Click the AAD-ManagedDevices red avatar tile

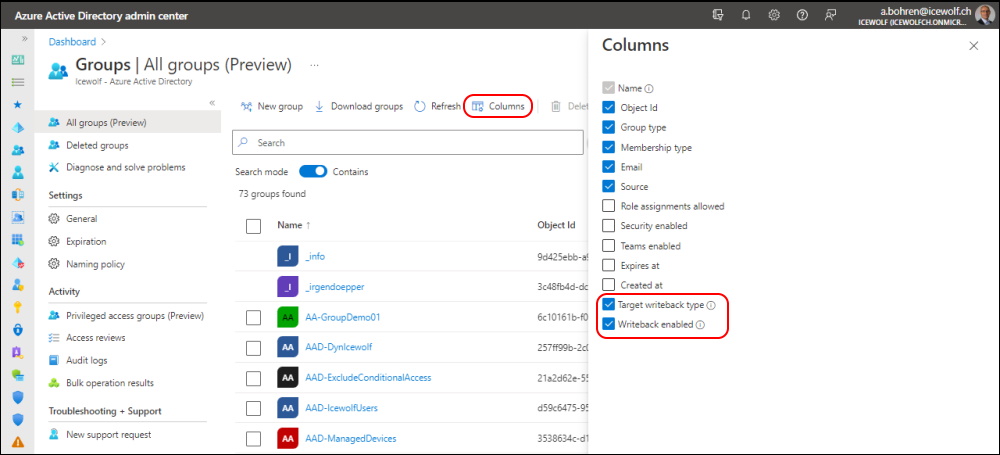[x=288, y=438]
